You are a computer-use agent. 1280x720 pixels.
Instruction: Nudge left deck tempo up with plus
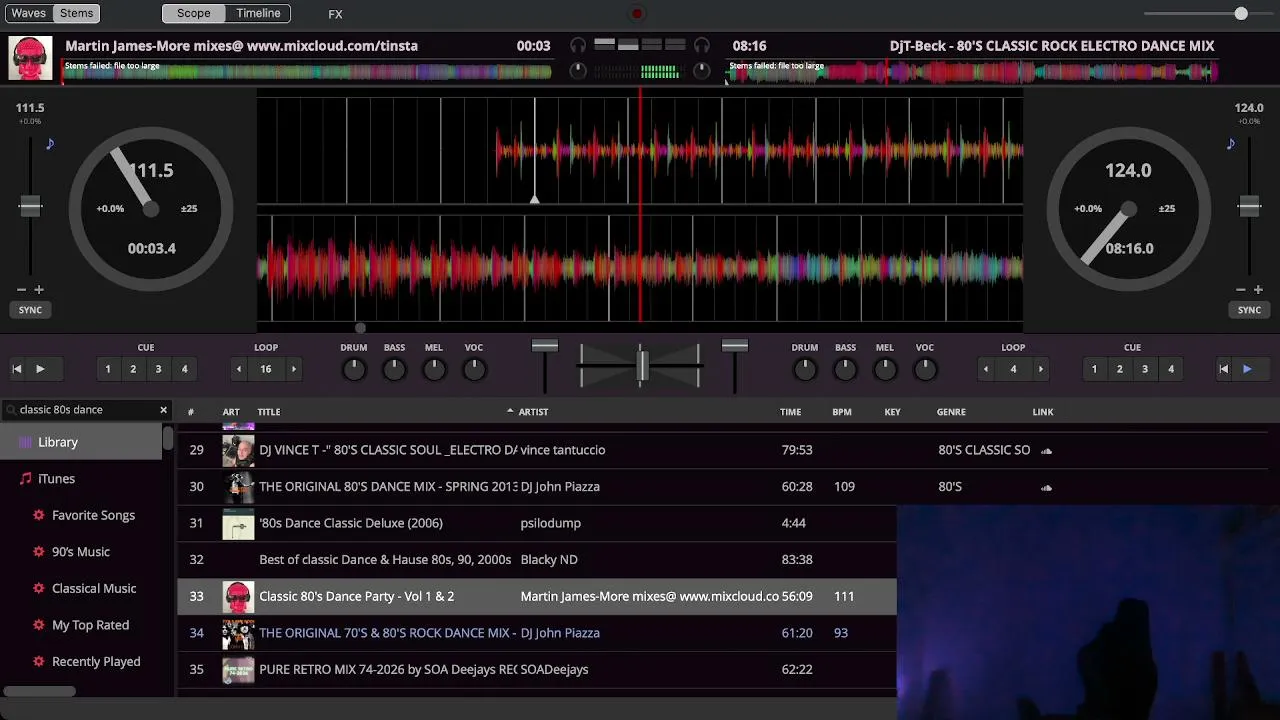point(39,290)
